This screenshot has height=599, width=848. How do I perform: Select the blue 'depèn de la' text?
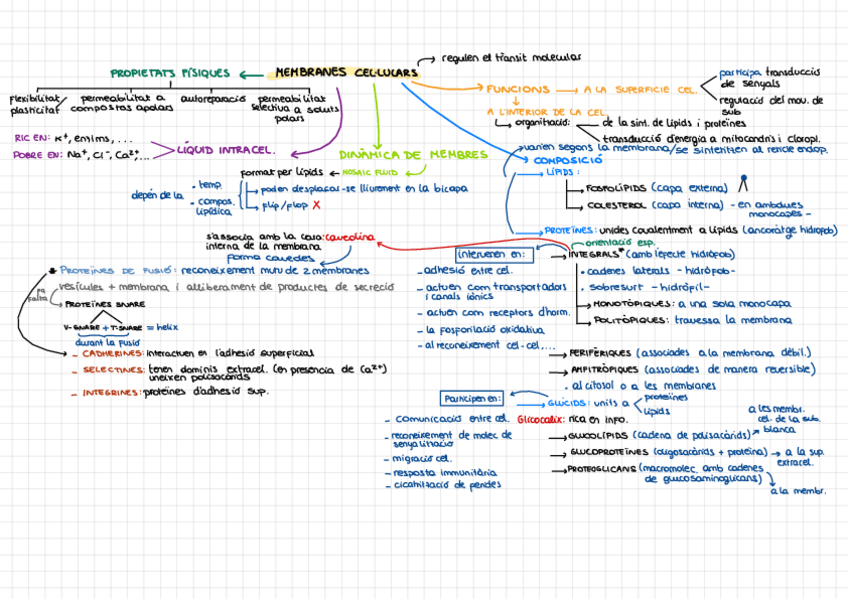tap(157, 195)
